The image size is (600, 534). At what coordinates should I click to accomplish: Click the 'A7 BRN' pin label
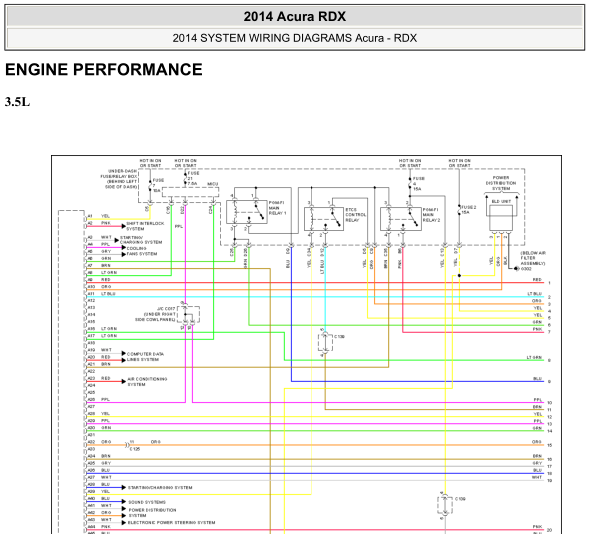(99, 265)
